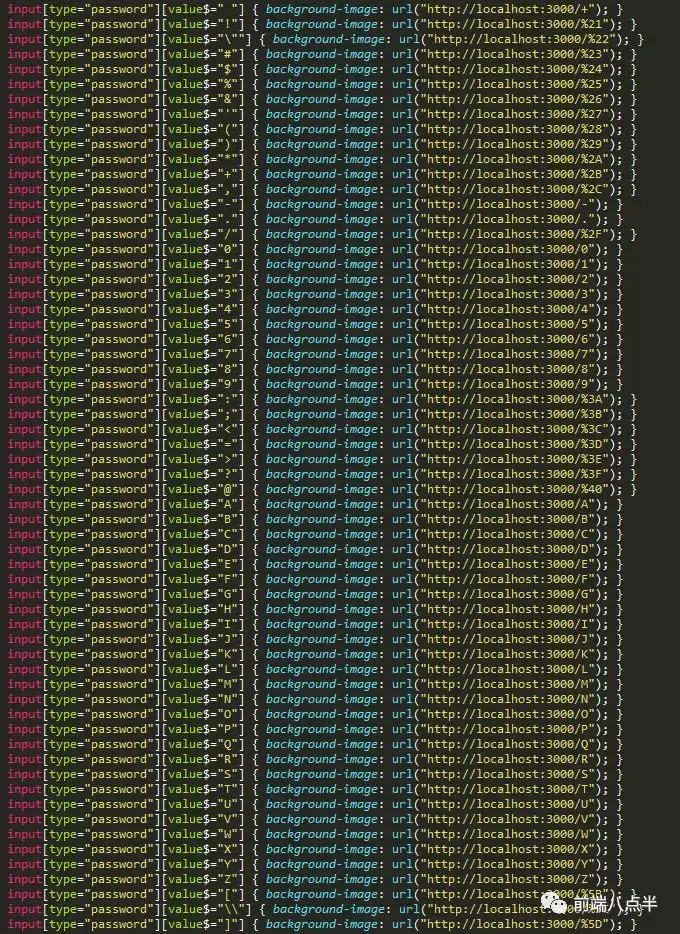680x934 pixels.
Task: Click the URL ending in /%24
Action: click(x=513, y=69)
